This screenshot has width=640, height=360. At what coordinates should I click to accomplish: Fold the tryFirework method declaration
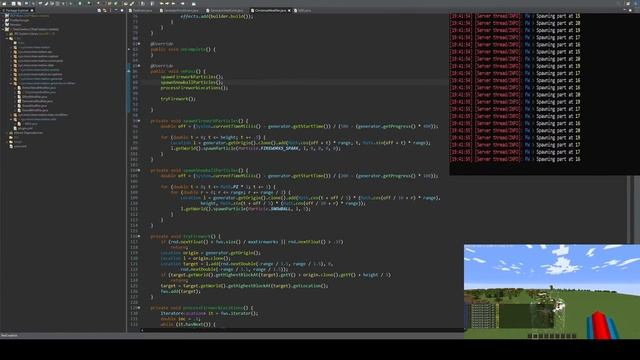click(139, 236)
